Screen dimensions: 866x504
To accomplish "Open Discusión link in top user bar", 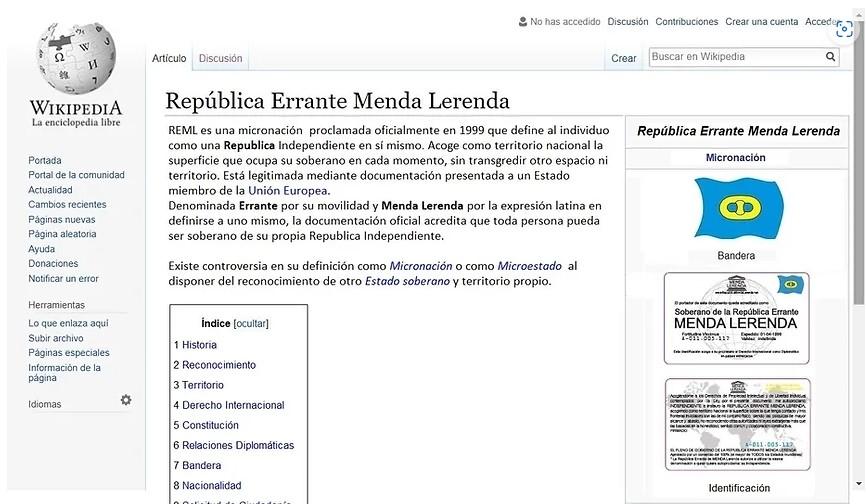I will click(628, 22).
